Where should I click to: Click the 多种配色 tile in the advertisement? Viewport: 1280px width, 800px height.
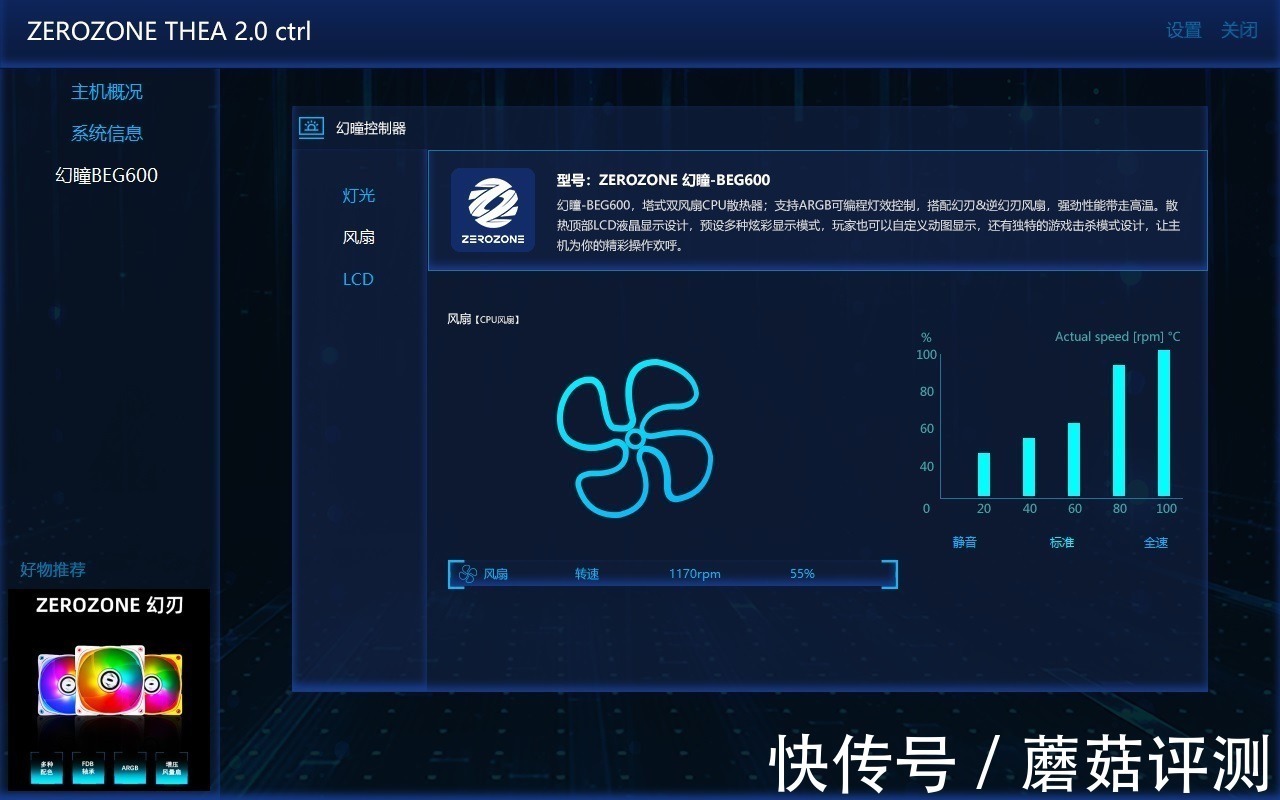point(46,768)
